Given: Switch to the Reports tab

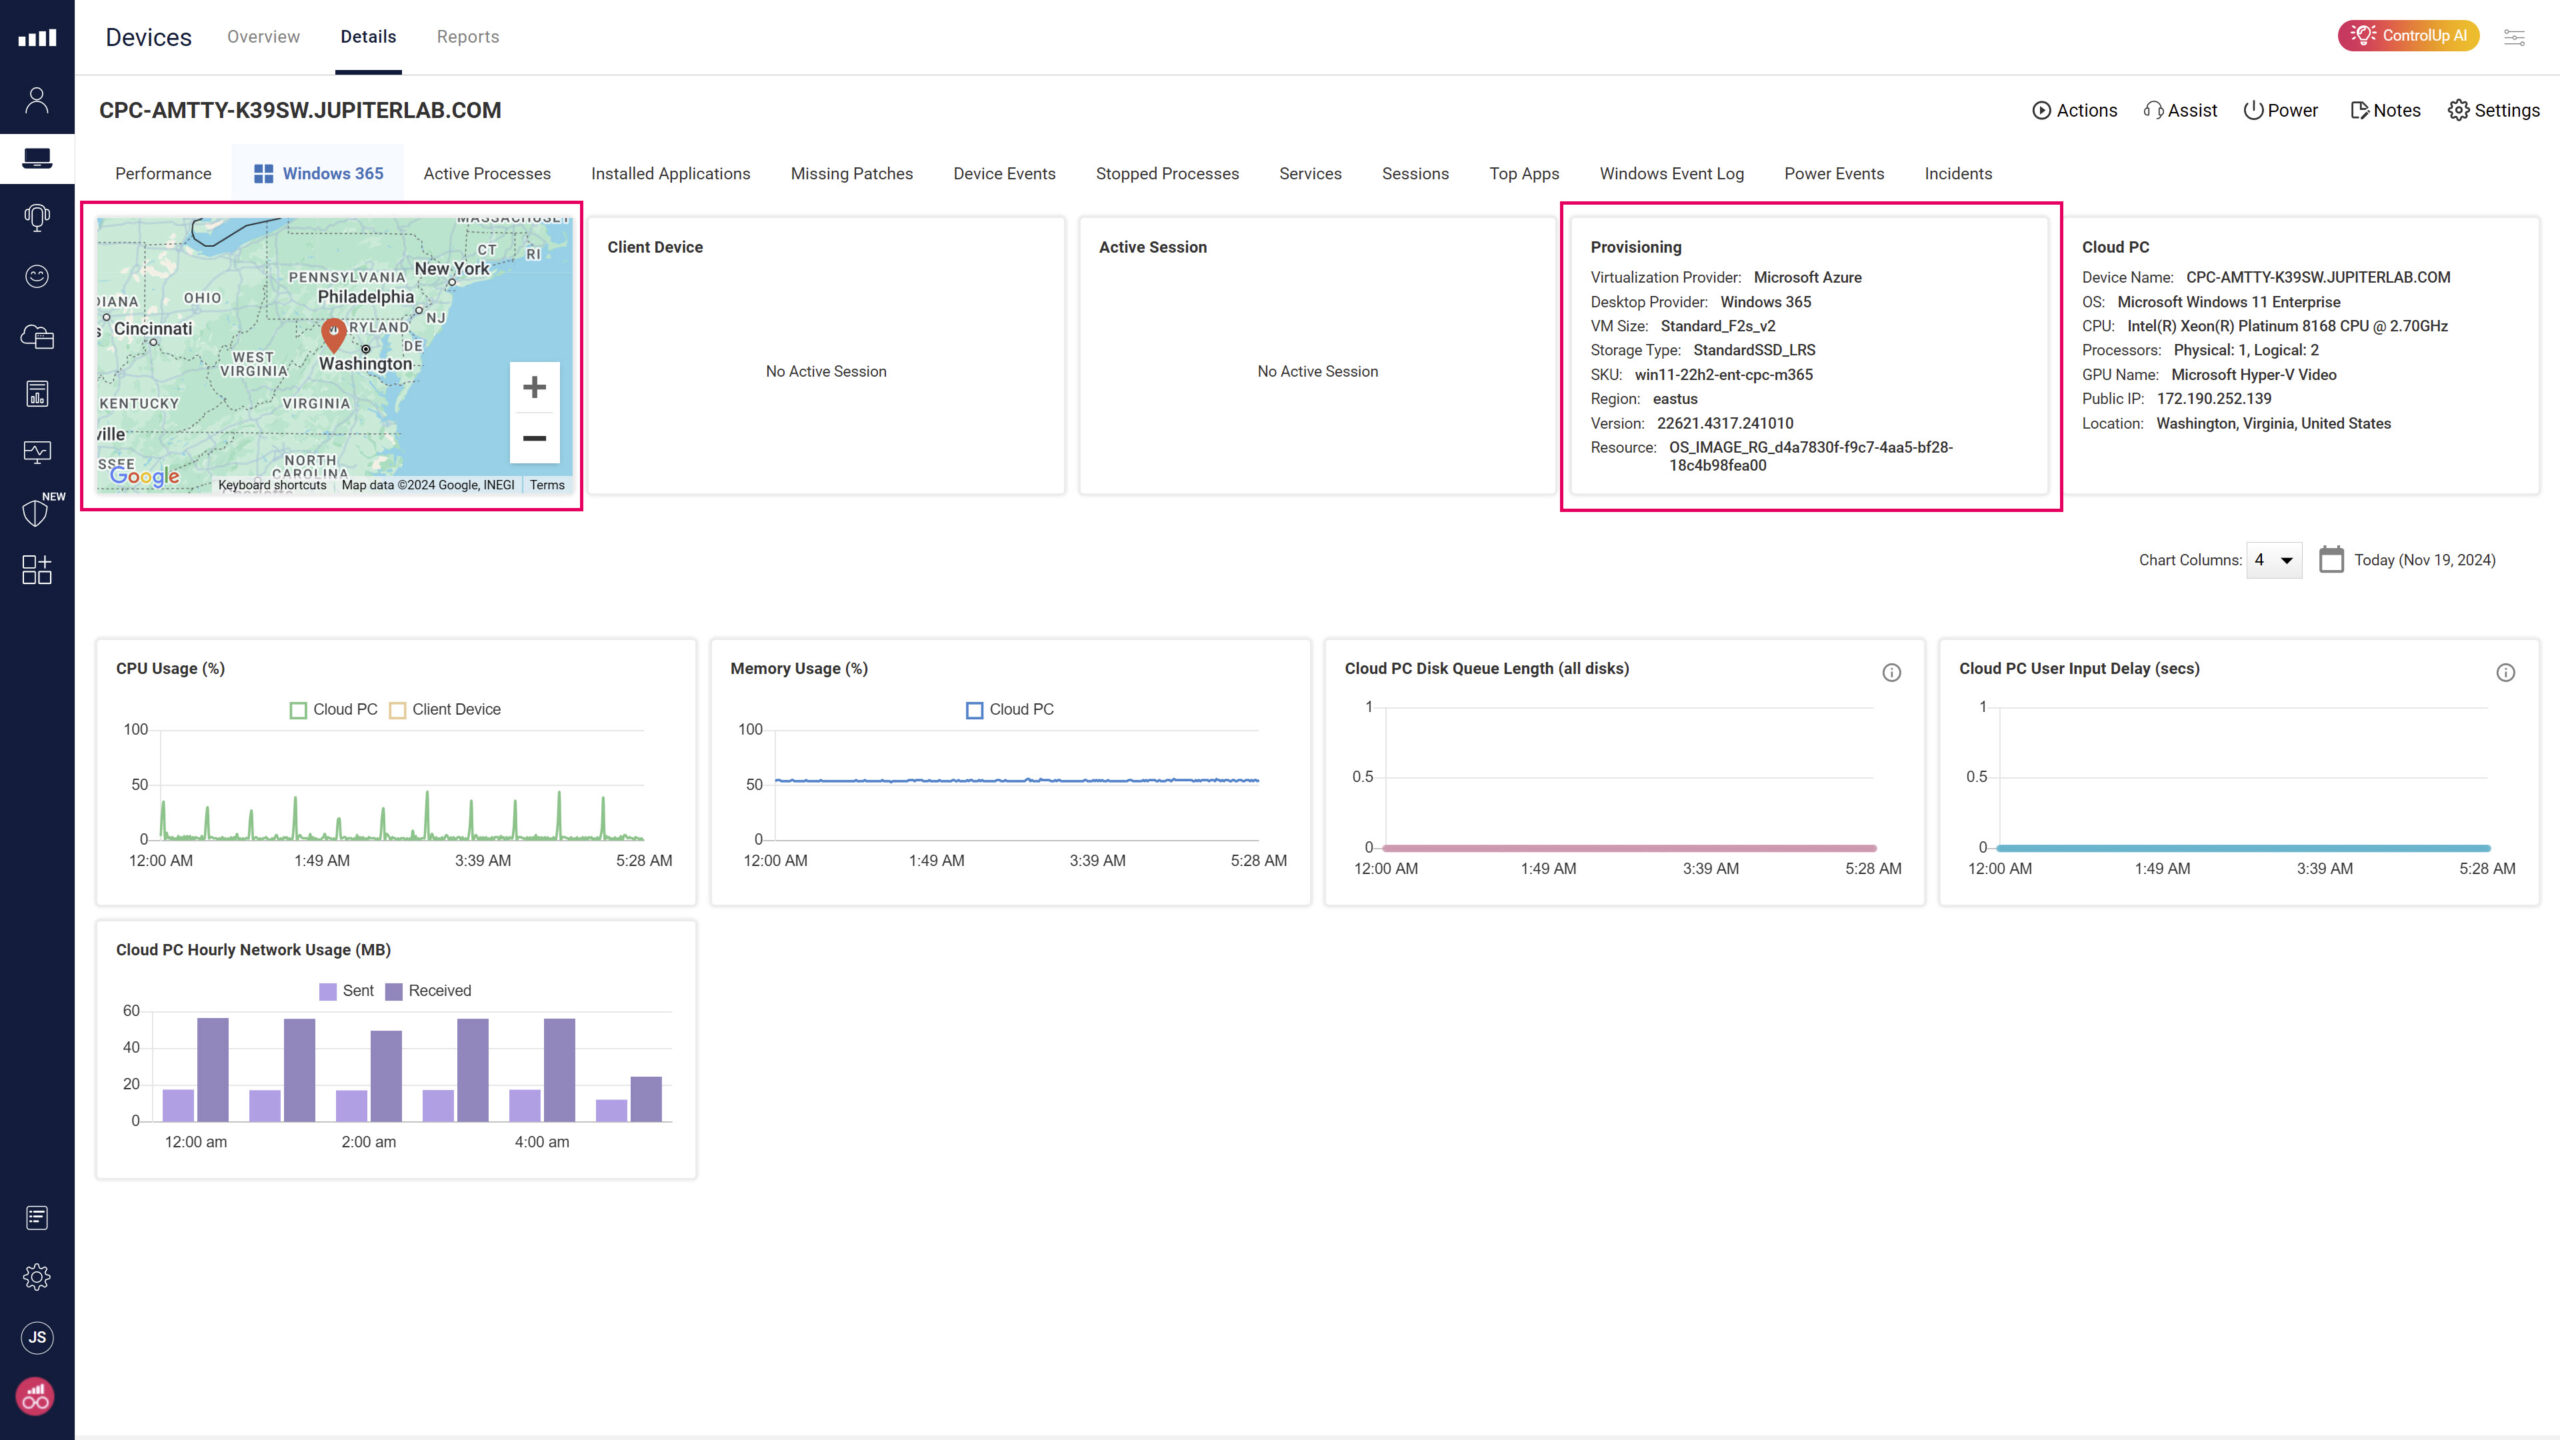Looking at the screenshot, I should (468, 37).
